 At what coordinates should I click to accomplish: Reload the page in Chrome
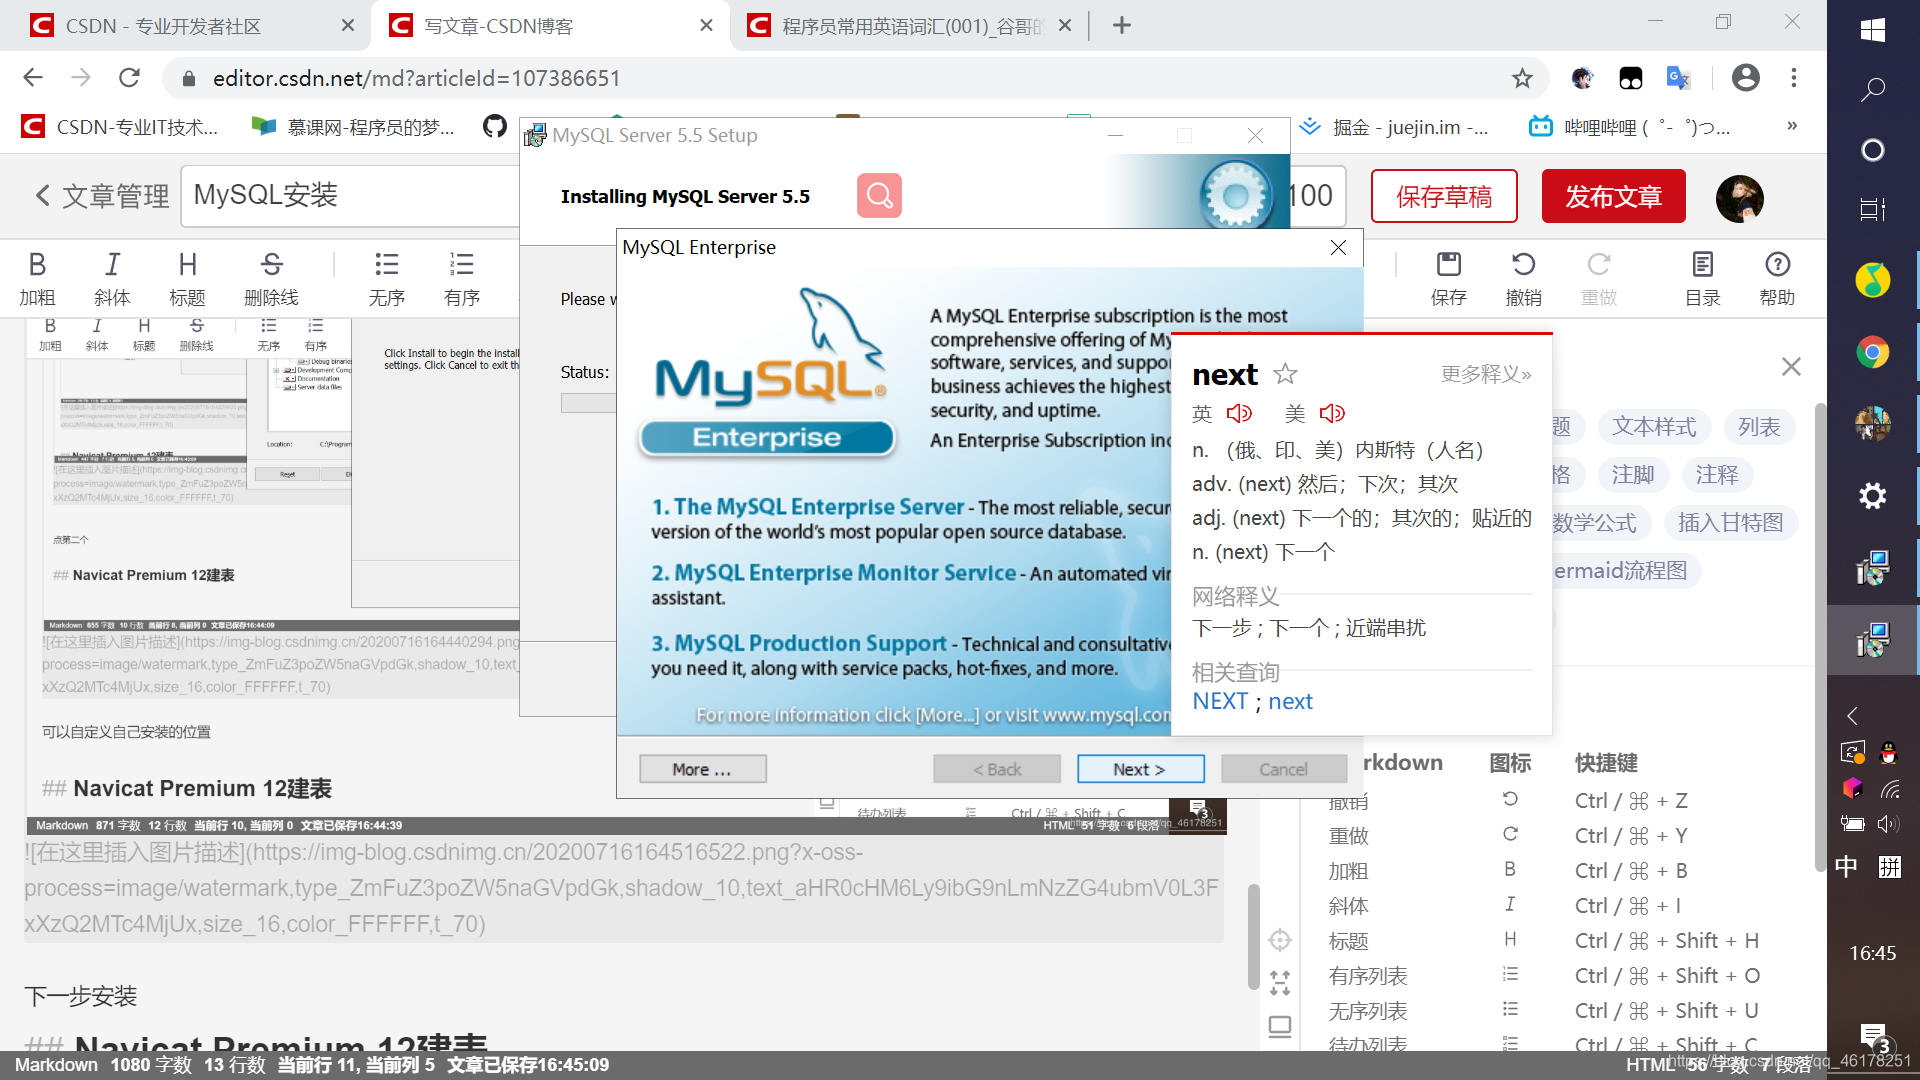click(129, 78)
